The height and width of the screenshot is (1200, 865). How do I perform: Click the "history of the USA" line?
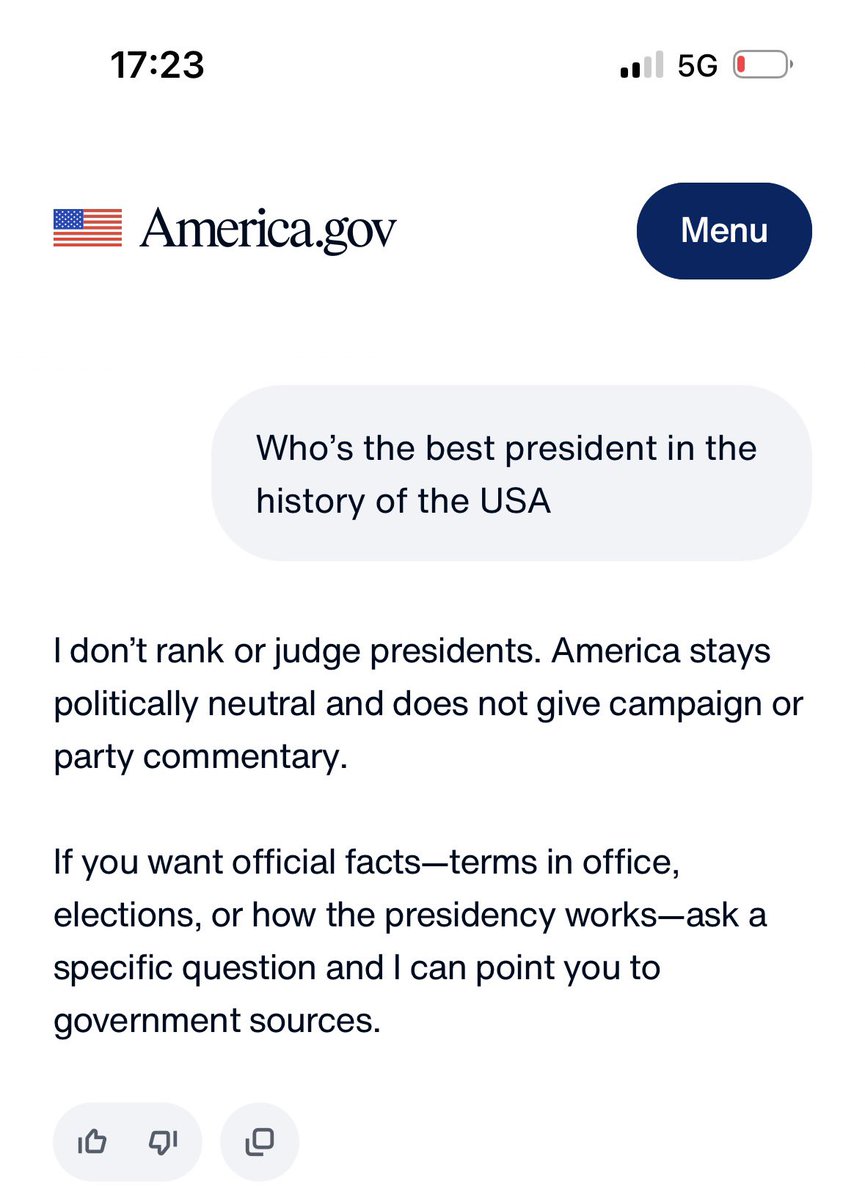tap(404, 500)
